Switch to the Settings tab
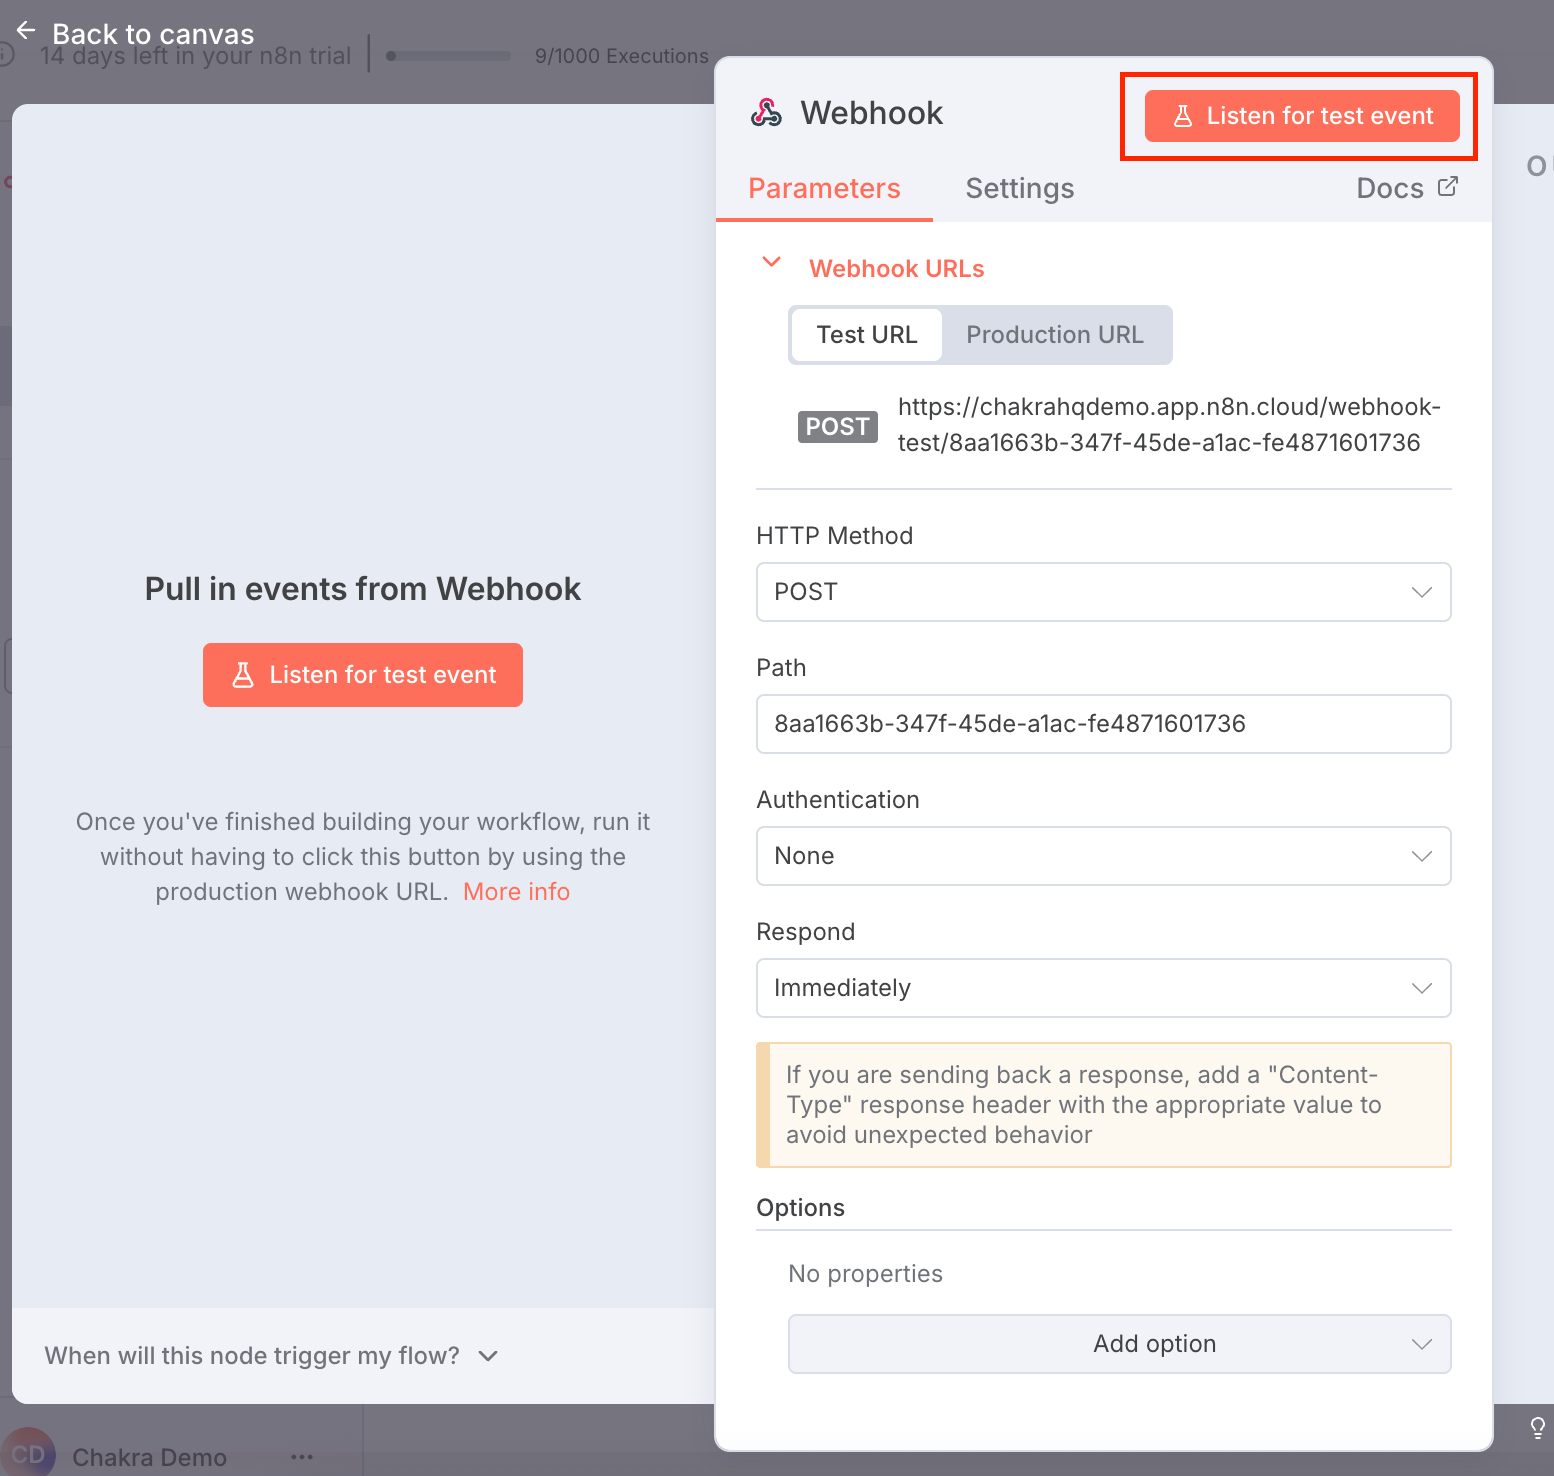The image size is (1554, 1476). click(x=1019, y=189)
